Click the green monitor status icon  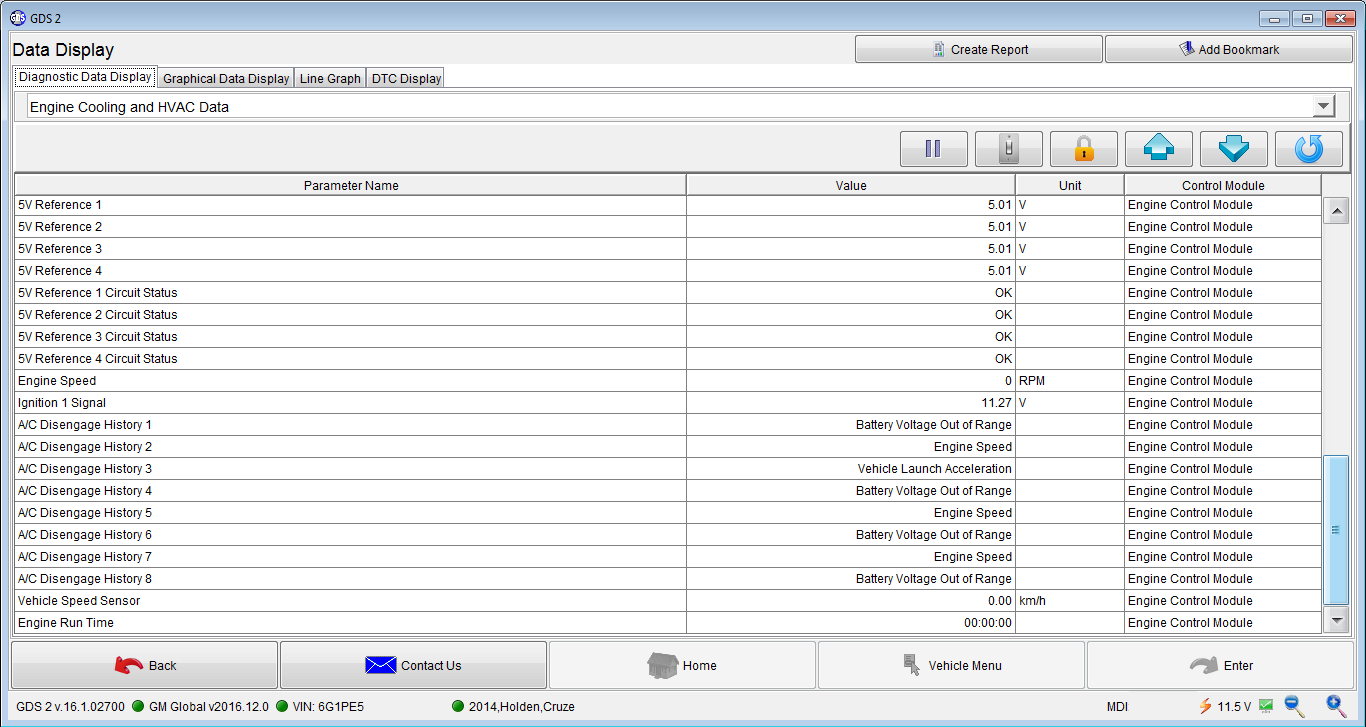click(1266, 707)
